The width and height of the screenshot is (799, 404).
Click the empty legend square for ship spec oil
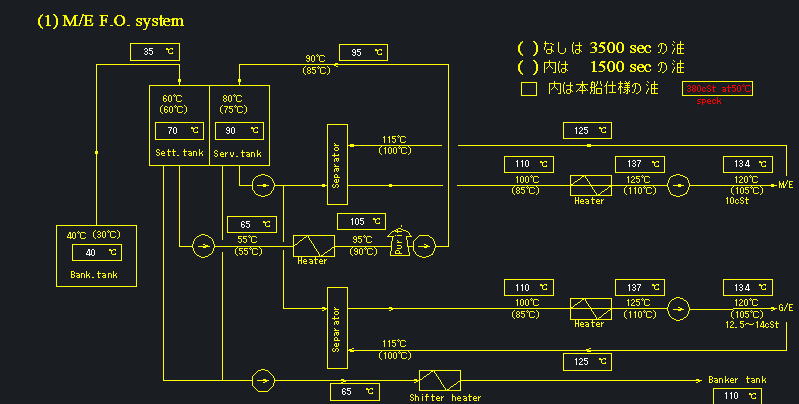pos(530,88)
